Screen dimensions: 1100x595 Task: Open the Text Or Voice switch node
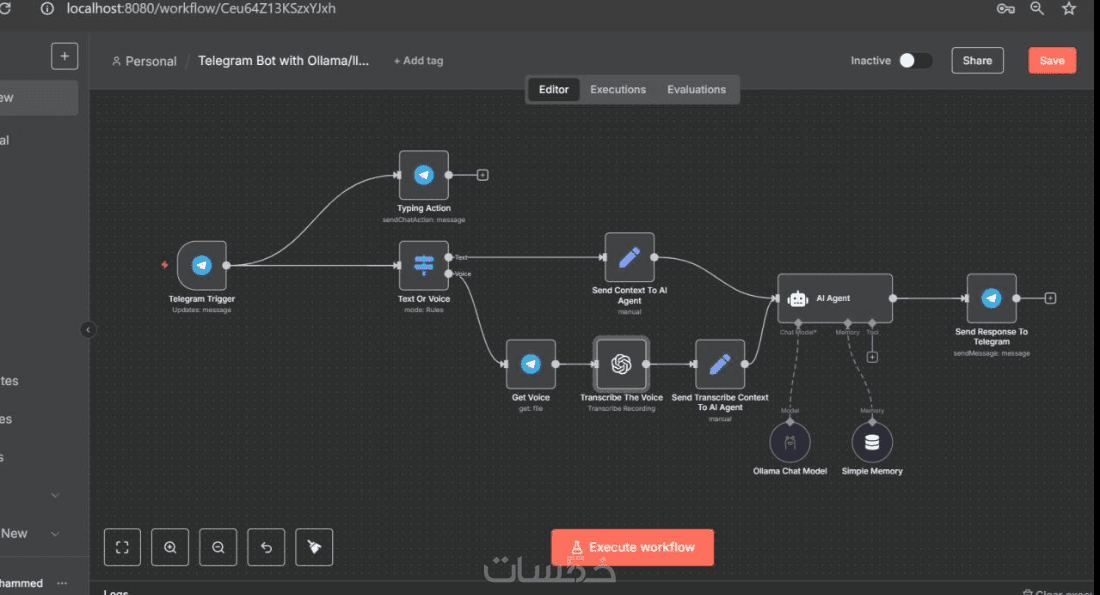[424, 265]
